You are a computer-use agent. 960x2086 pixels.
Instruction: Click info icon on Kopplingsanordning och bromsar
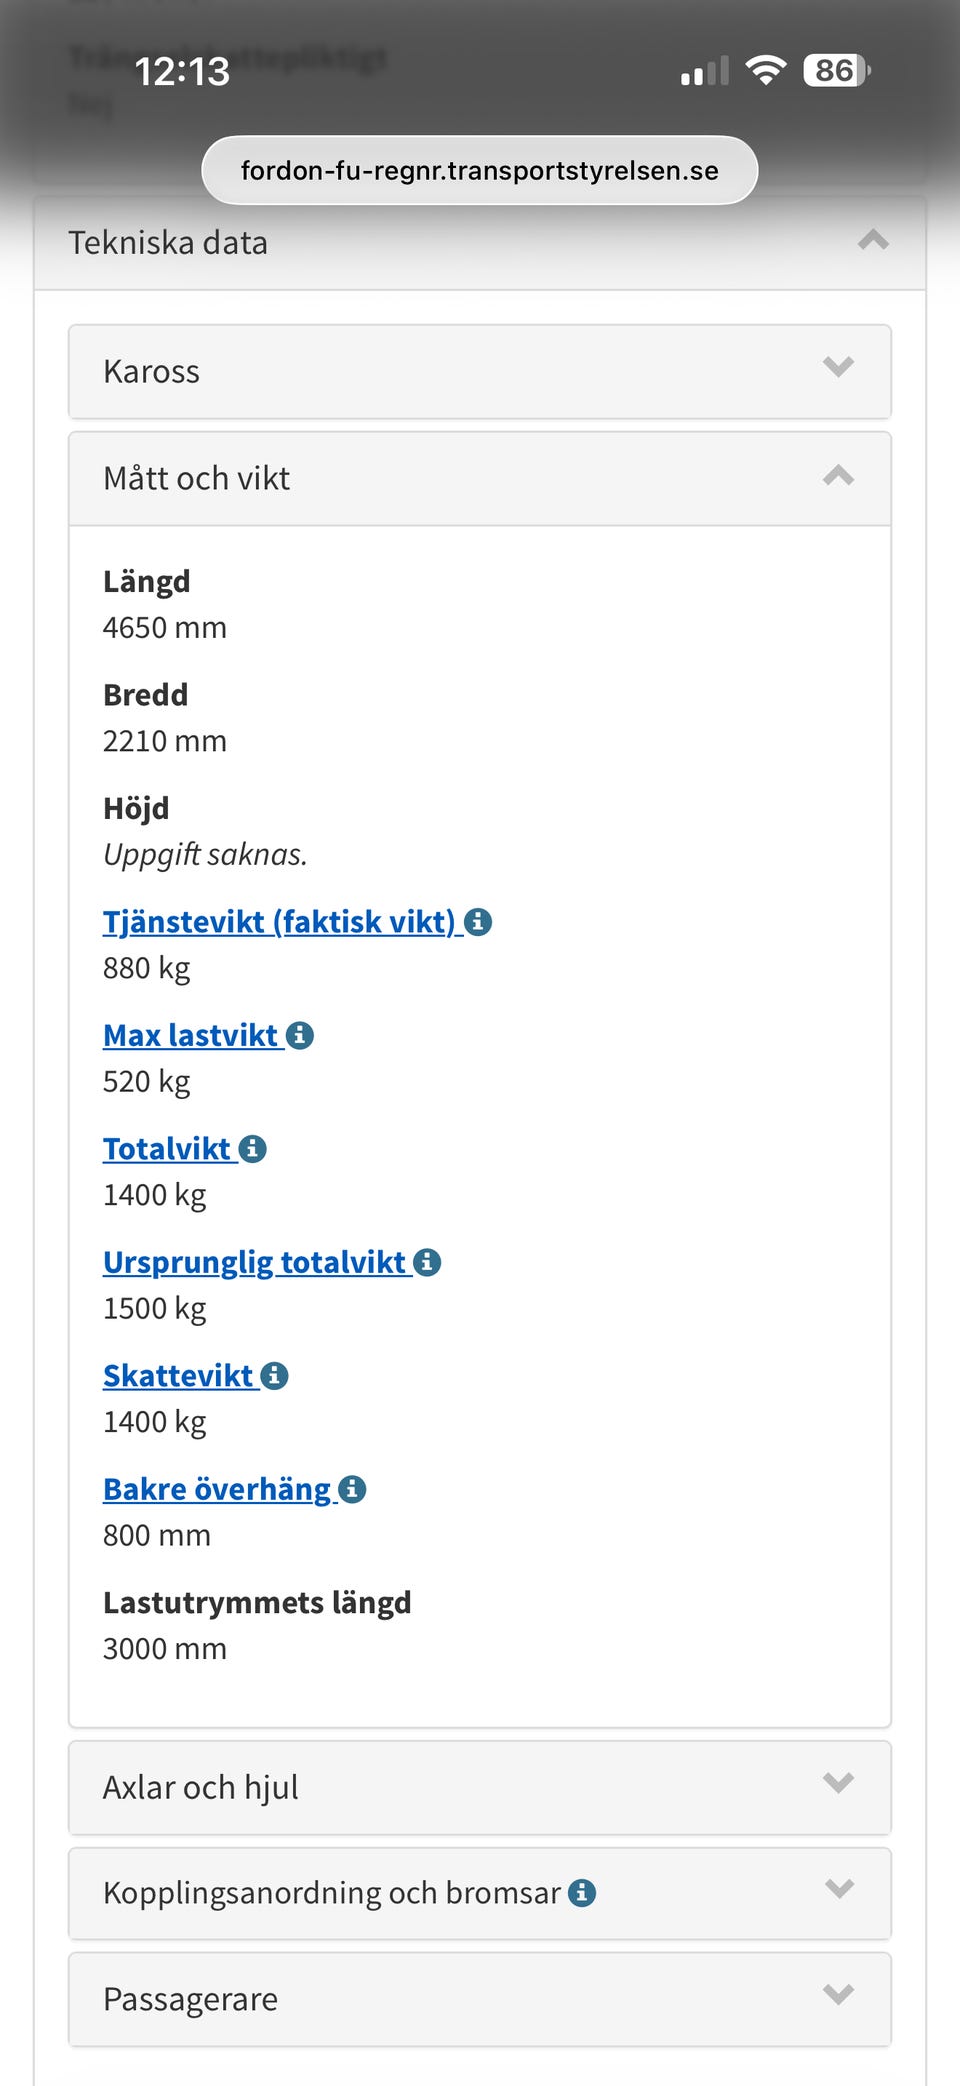[x=582, y=1893]
